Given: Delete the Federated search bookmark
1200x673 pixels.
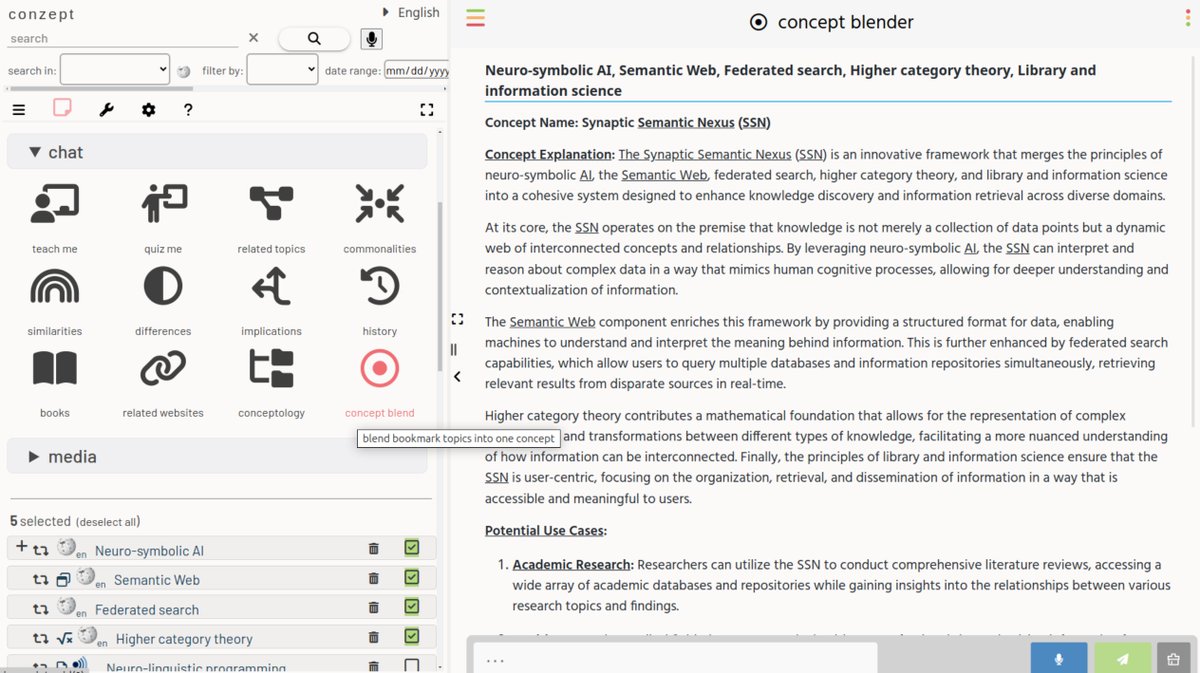Looking at the screenshot, I should click(x=374, y=607).
